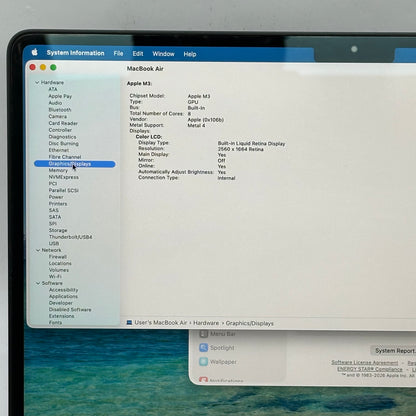Viewport: 416px width, 416px height.
Task: Click the Built-in Liquid Retina Display value
Action: coord(251,144)
